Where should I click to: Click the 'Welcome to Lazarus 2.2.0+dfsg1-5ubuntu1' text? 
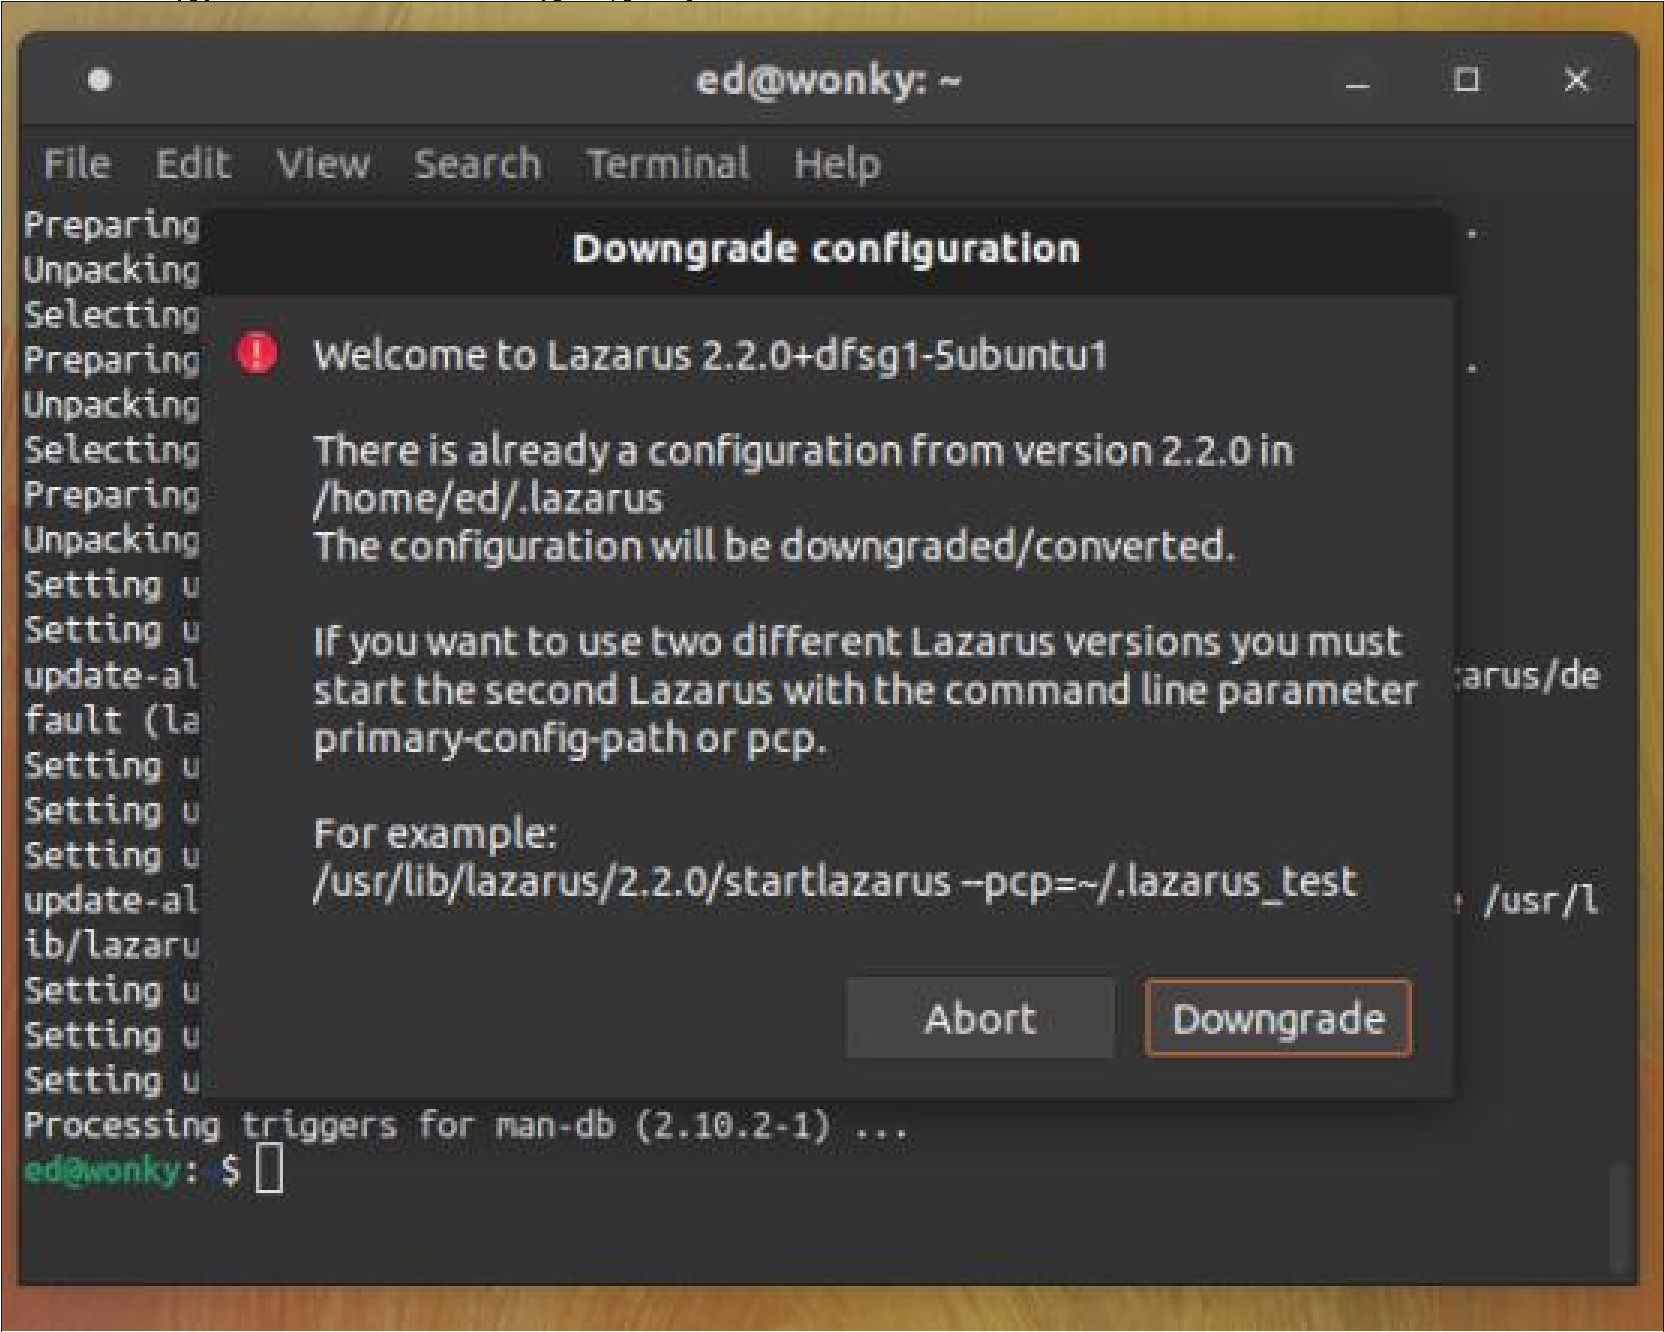click(x=710, y=356)
